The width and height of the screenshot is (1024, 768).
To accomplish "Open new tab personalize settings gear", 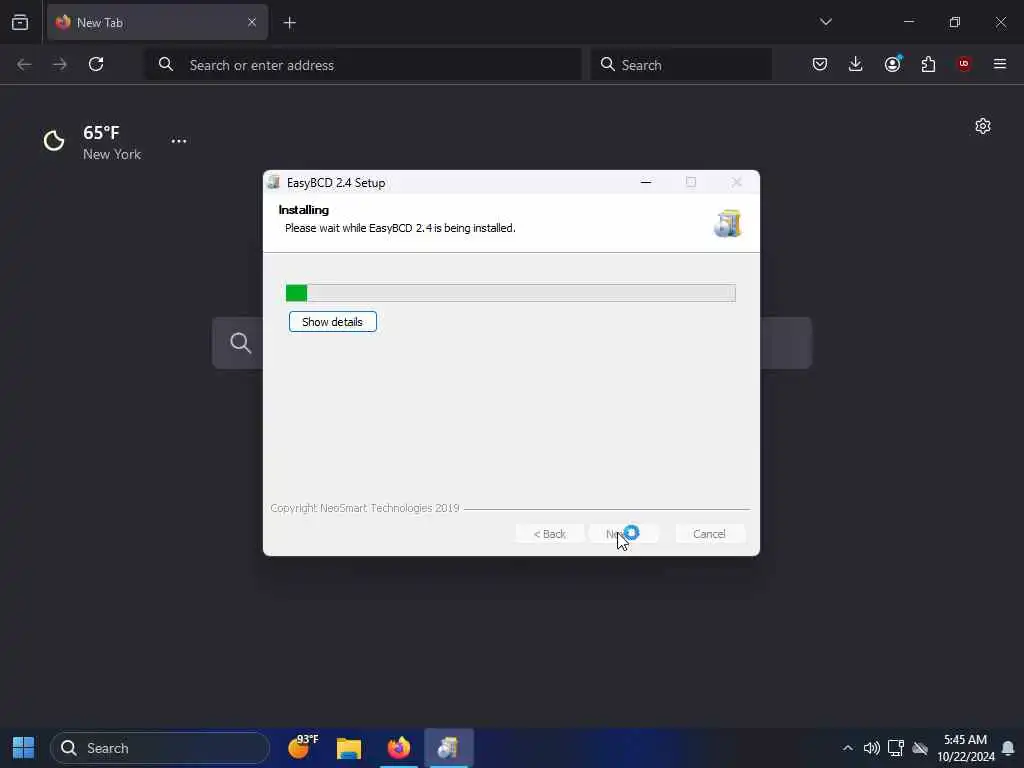I will 983,126.
